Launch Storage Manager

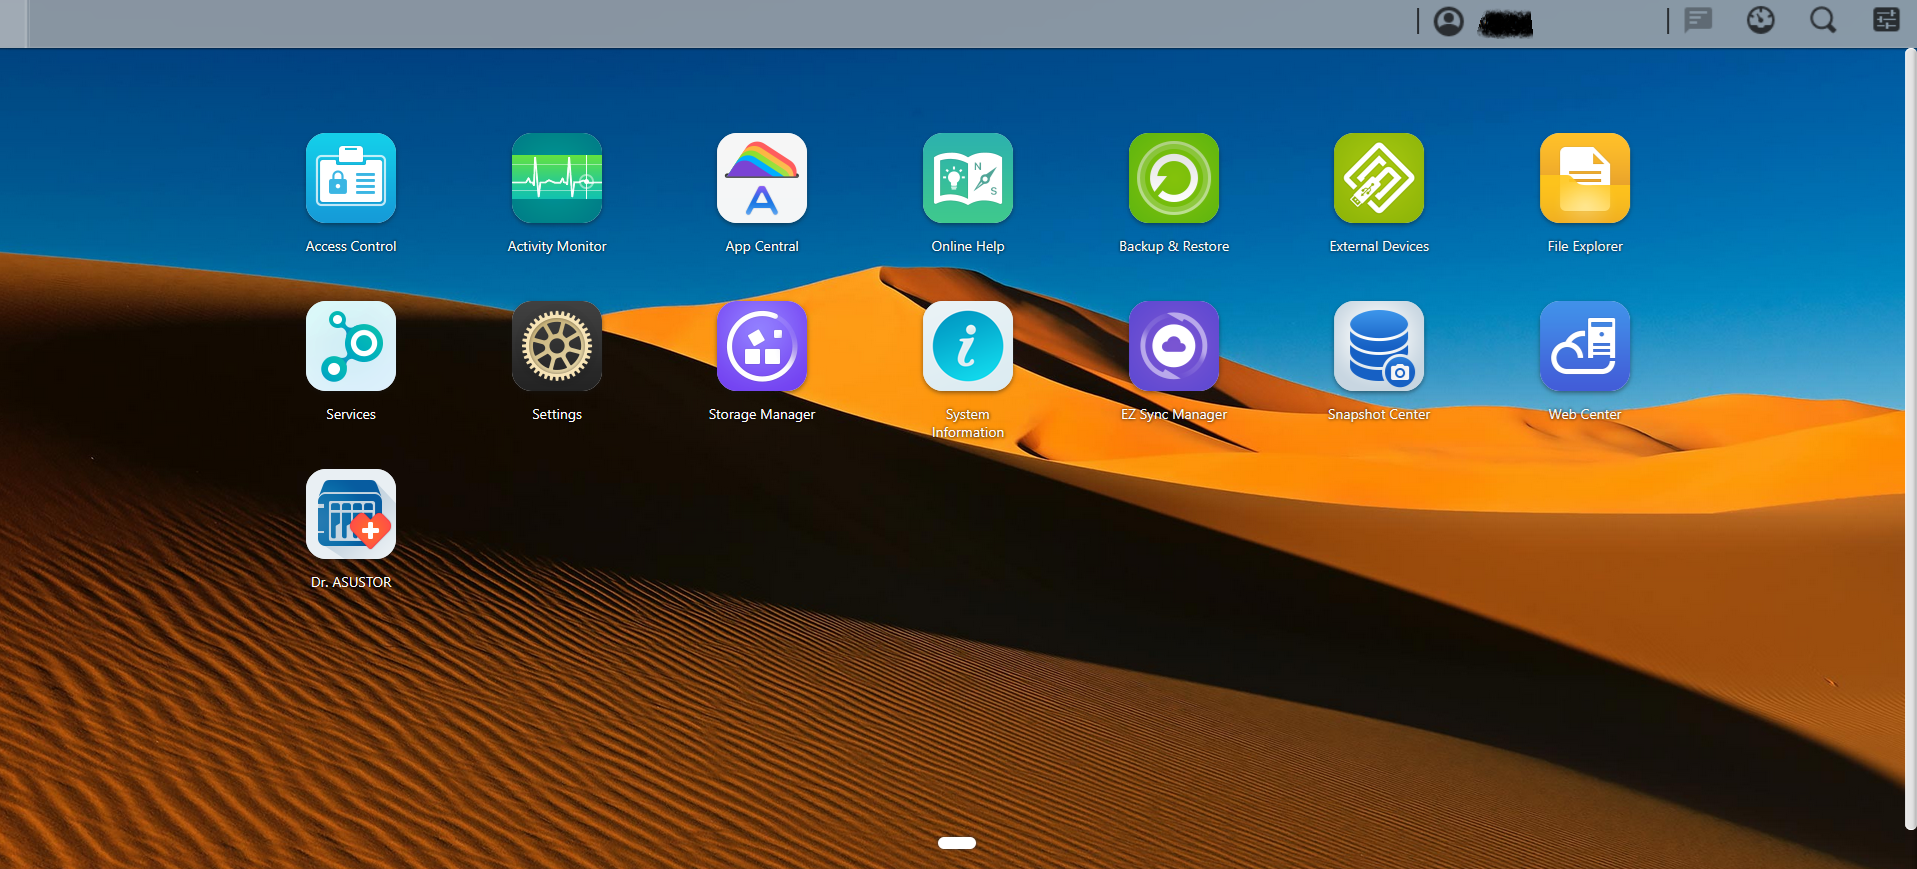pyautogui.click(x=762, y=346)
